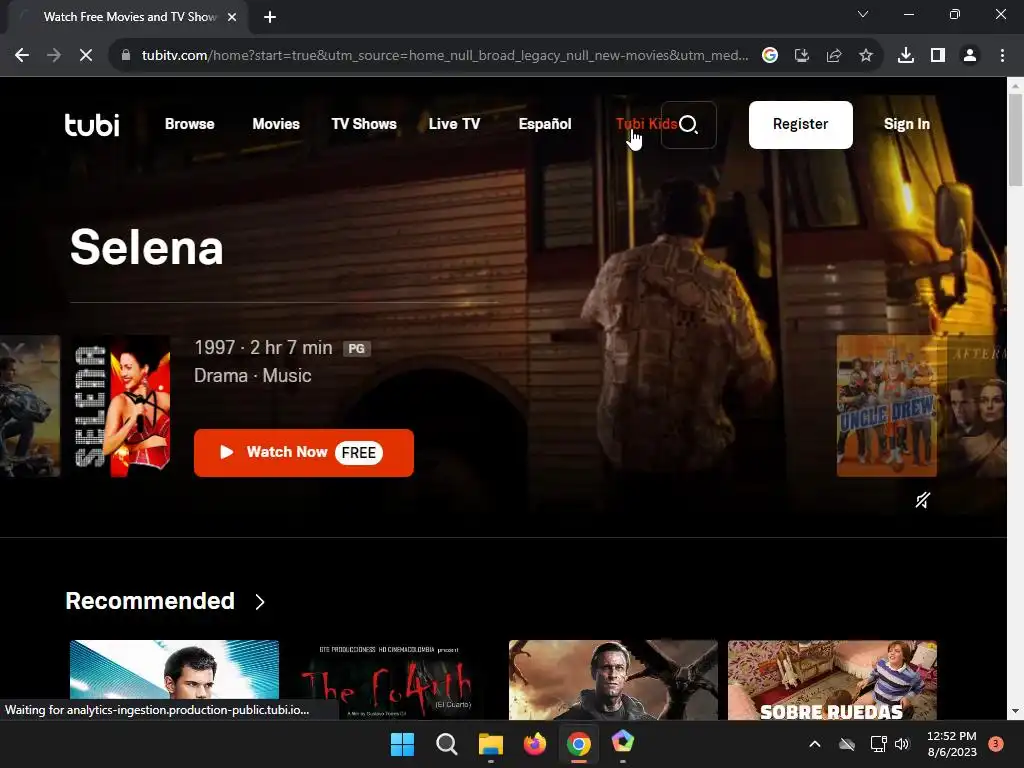Viewport: 1024px width, 768px height.
Task: Open the Selena title link
Action: pos(147,248)
